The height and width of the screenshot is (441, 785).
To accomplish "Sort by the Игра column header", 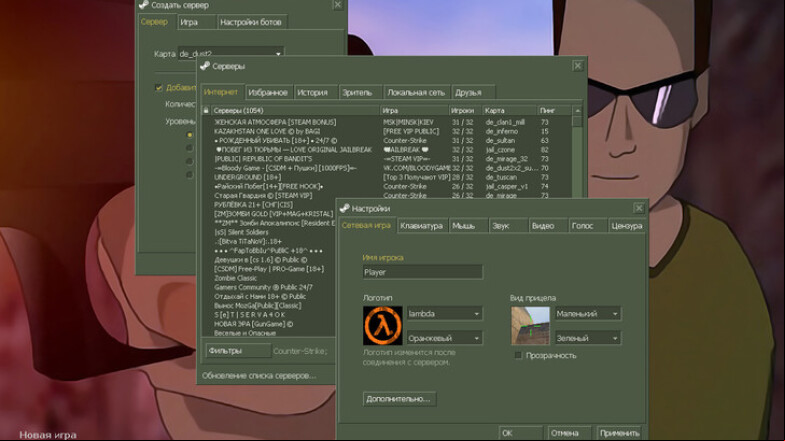I will [x=415, y=110].
